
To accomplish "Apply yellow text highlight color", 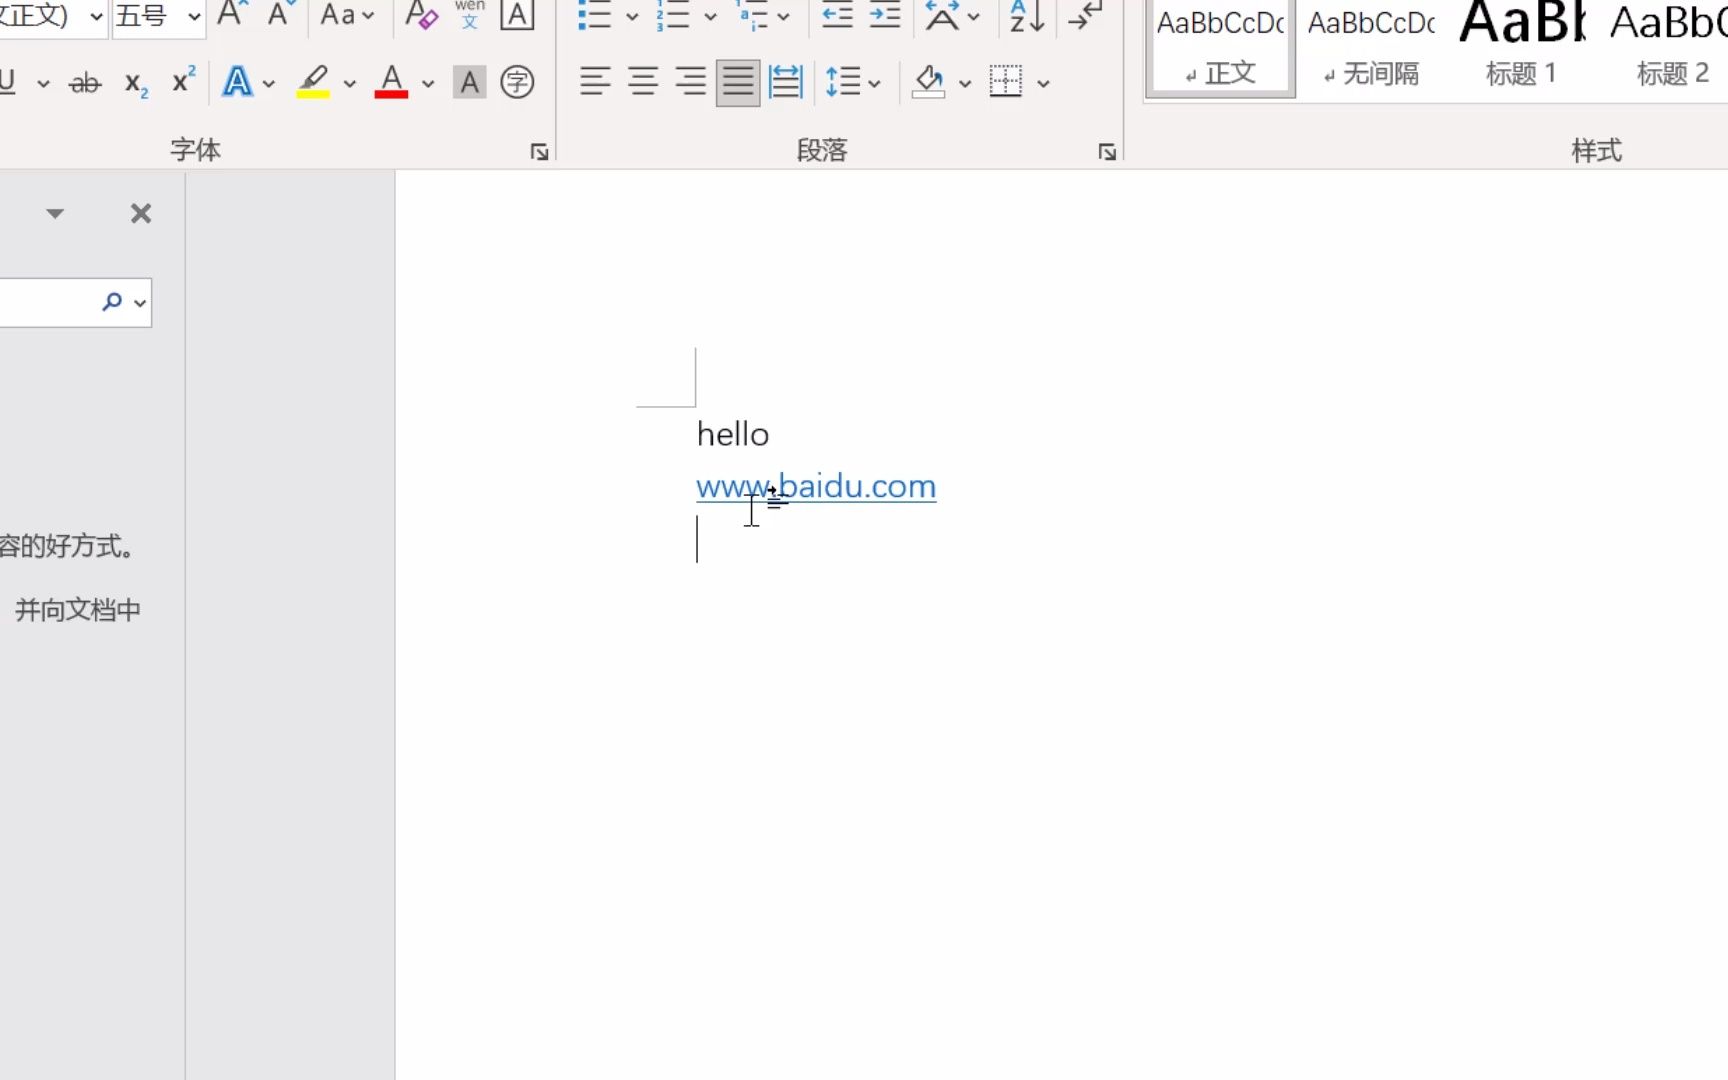I will point(313,82).
